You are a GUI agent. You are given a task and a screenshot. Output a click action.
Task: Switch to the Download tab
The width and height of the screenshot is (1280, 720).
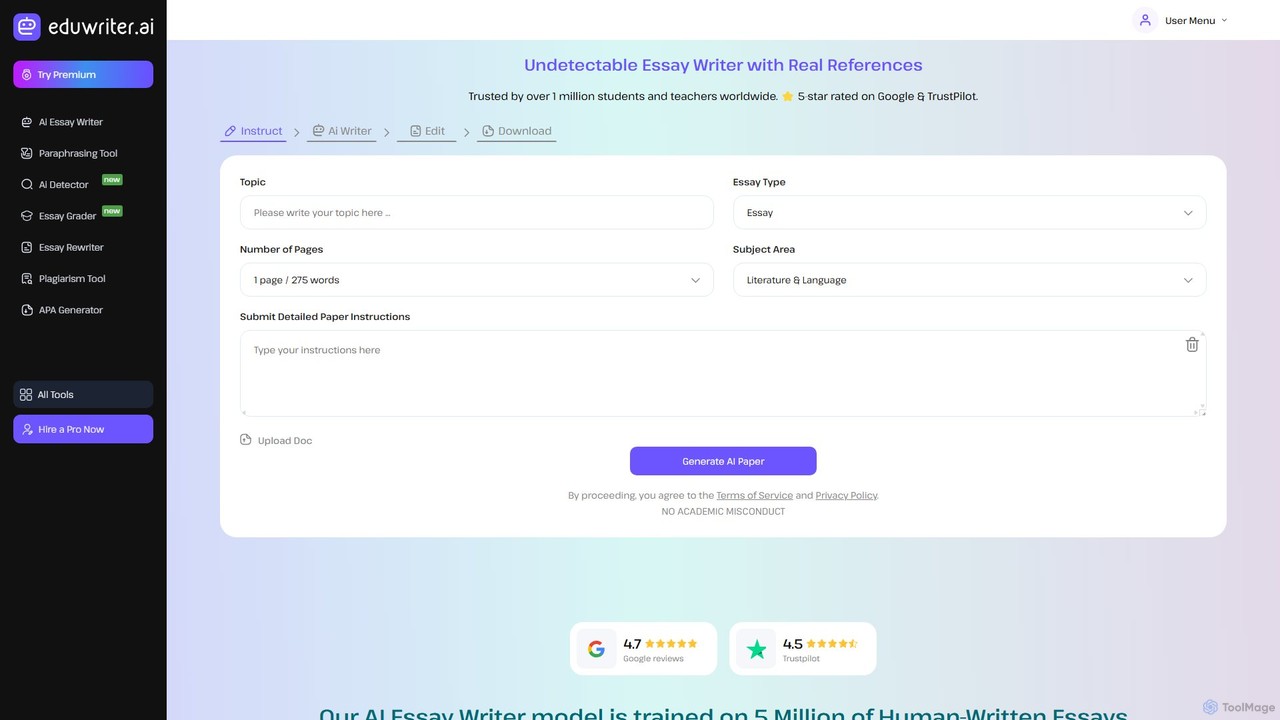point(516,131)
